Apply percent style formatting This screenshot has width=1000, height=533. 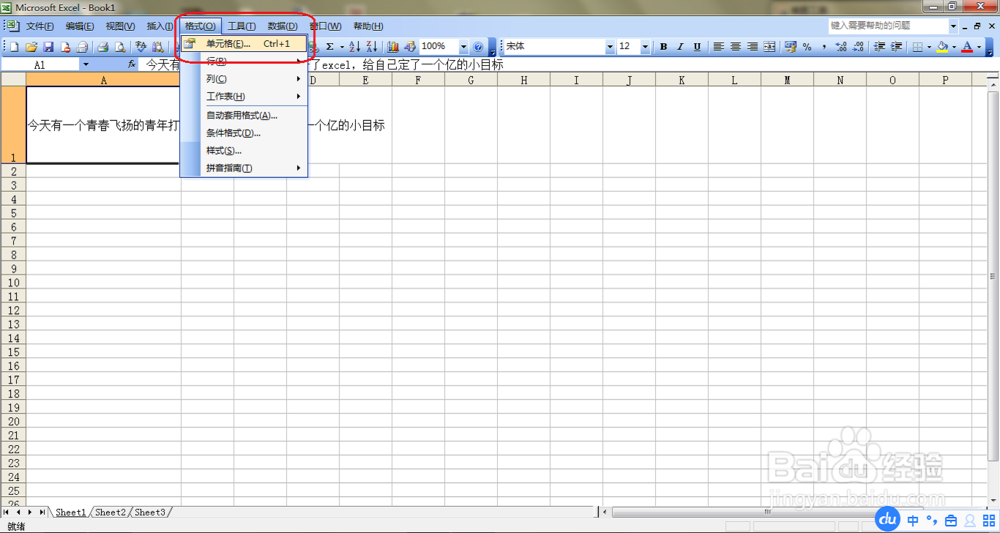click(807, 47)
